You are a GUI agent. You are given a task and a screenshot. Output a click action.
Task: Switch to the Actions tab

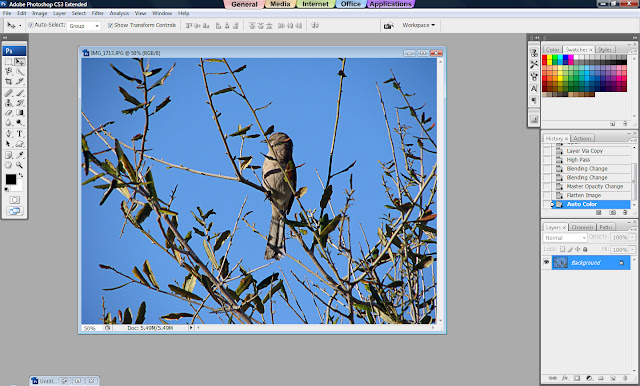[582, 138]
